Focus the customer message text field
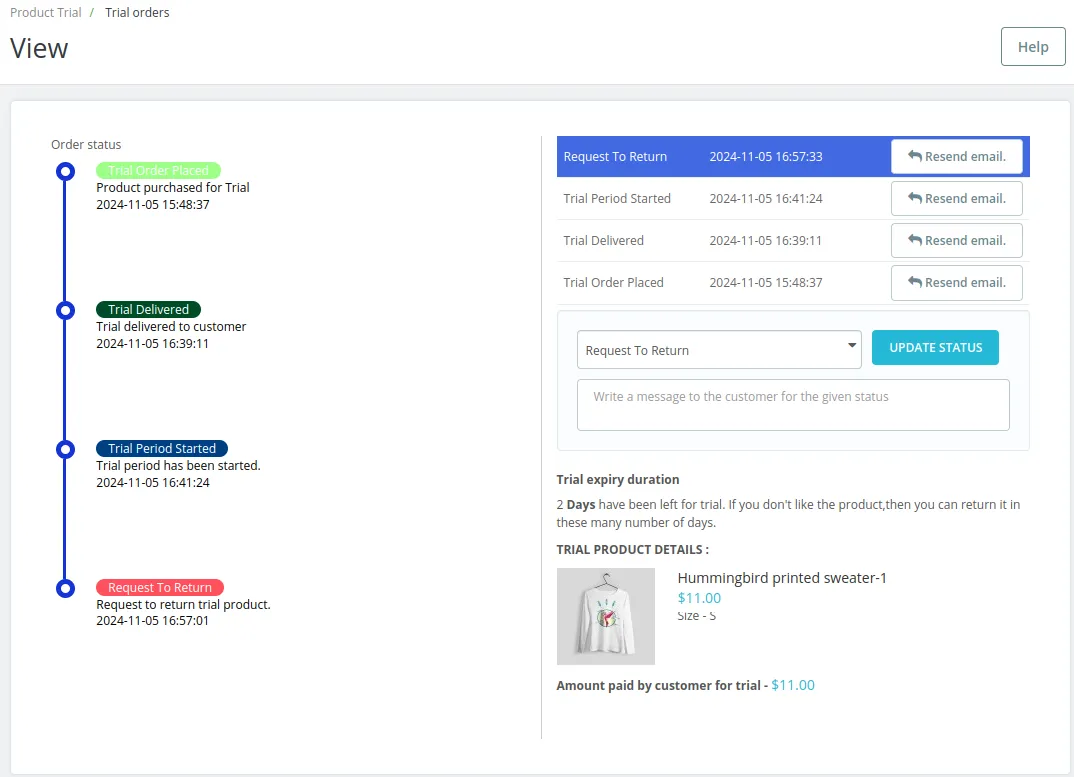 click(x=792, y=405)
